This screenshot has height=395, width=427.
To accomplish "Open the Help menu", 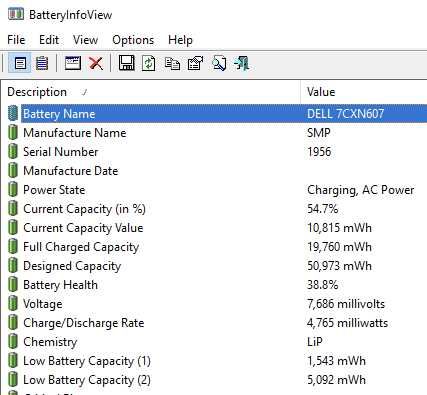I will tap(180, 40).
